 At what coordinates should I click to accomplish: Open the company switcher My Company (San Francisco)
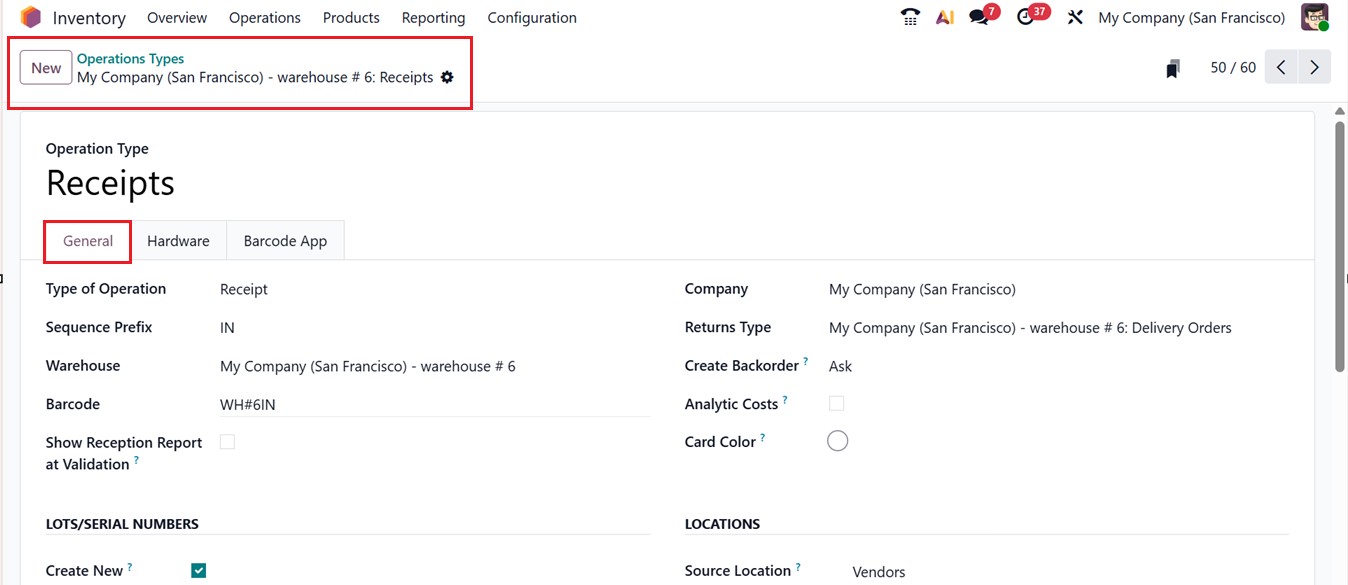(1191, 18)
